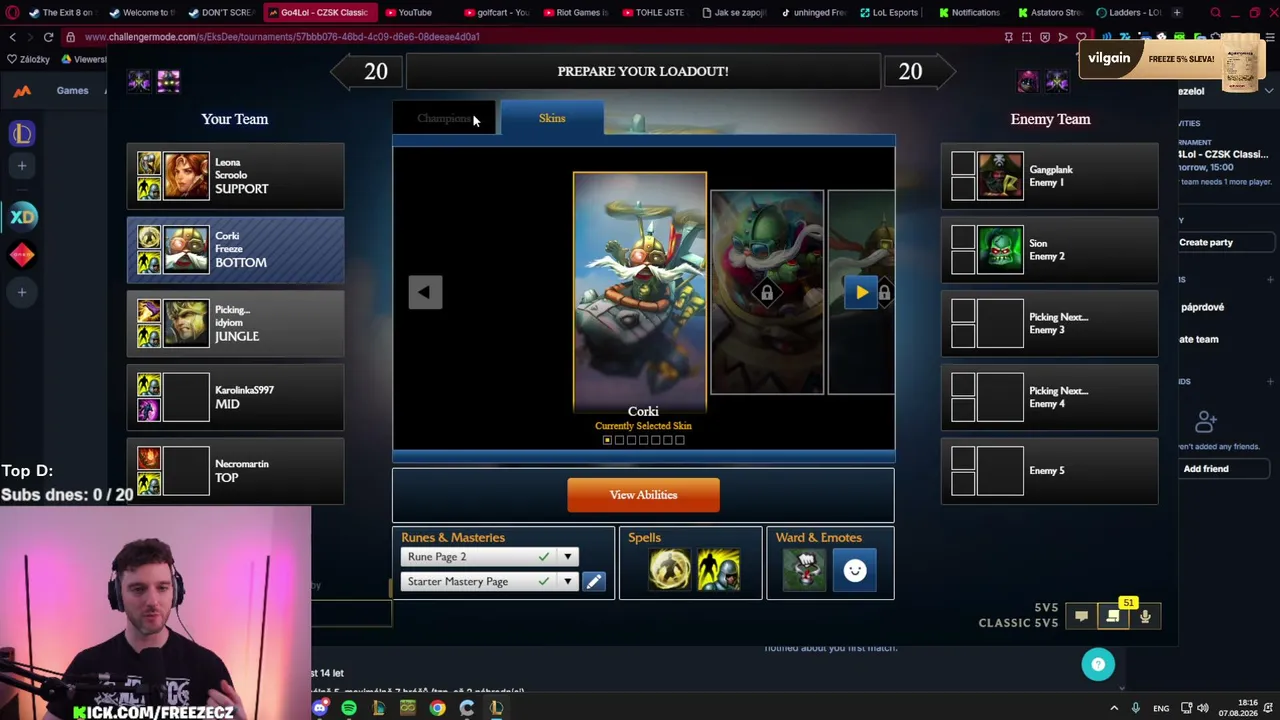The width and height of the screenshot is (1280, 720).
Task: Select the ward skin icon
Action: tap(804, 570)
